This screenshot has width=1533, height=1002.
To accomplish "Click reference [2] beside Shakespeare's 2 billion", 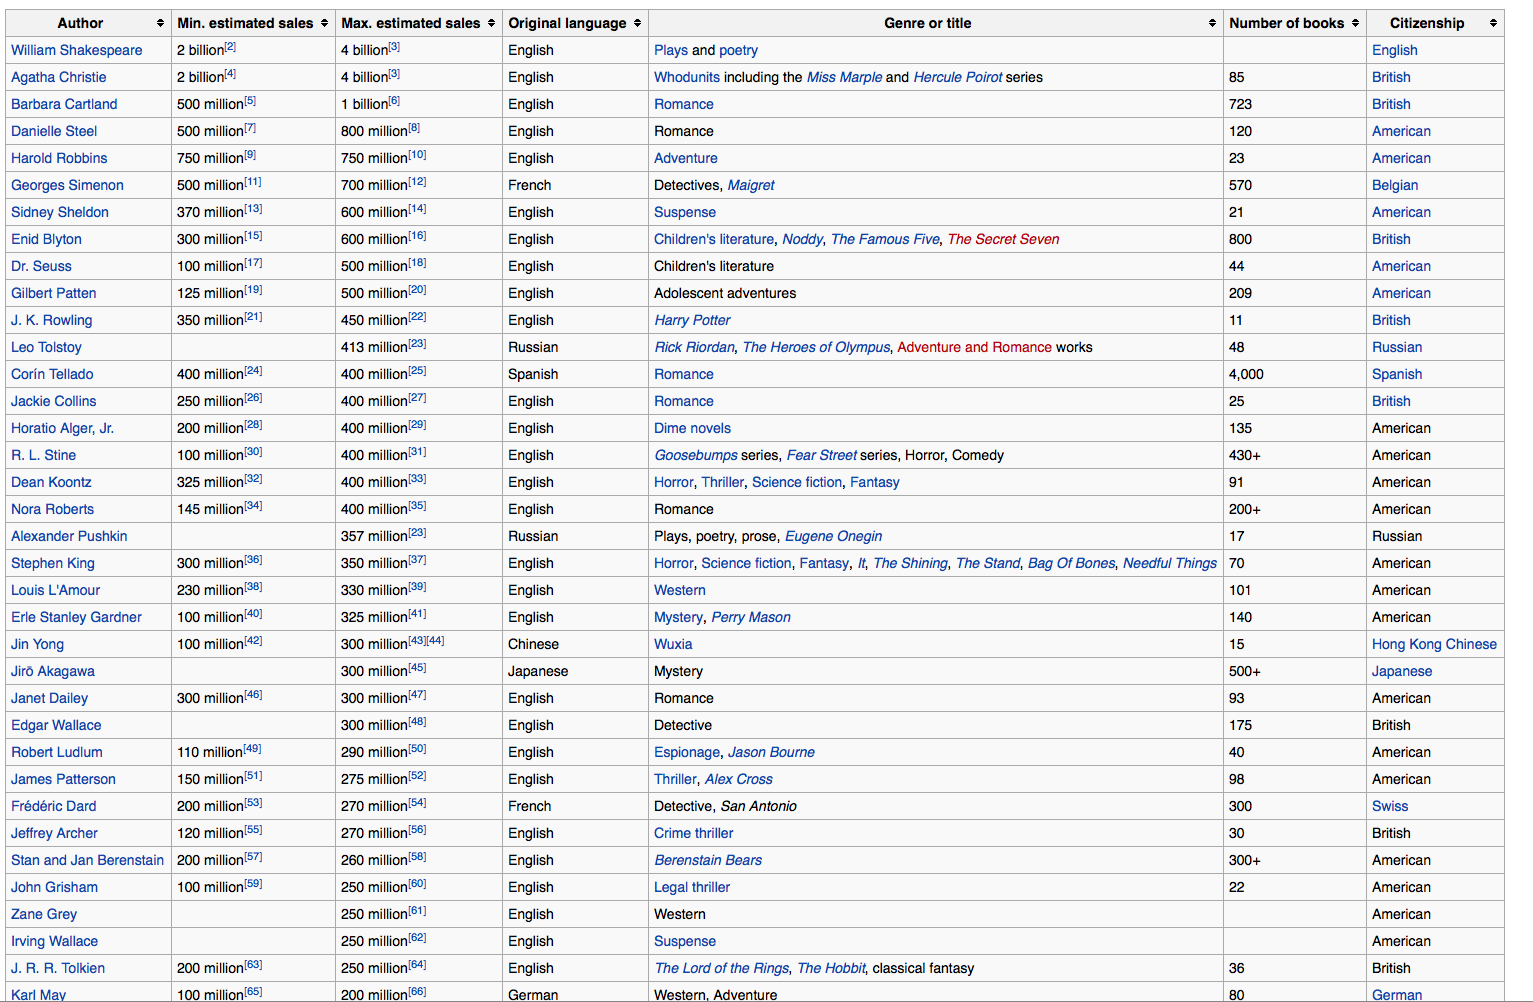I will click(x=230, y=47).
